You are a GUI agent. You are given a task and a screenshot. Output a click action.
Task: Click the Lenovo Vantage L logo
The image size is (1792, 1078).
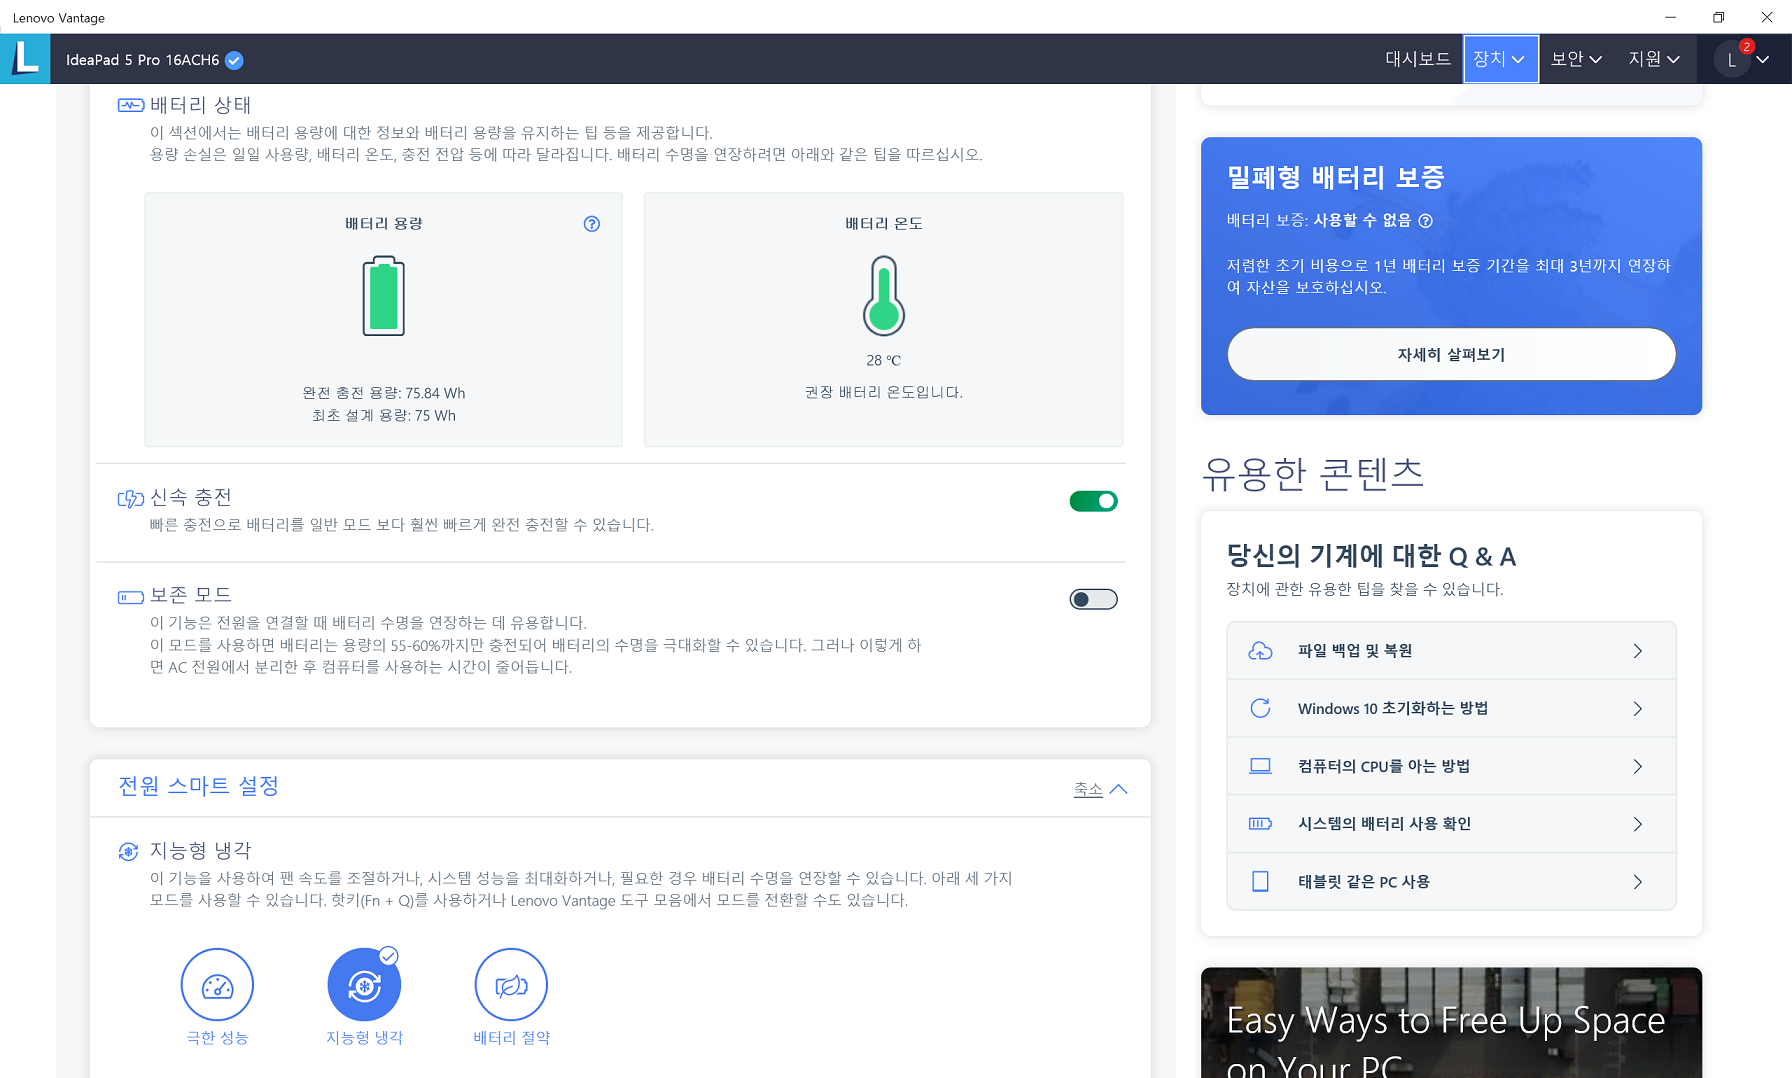point(25,59)
